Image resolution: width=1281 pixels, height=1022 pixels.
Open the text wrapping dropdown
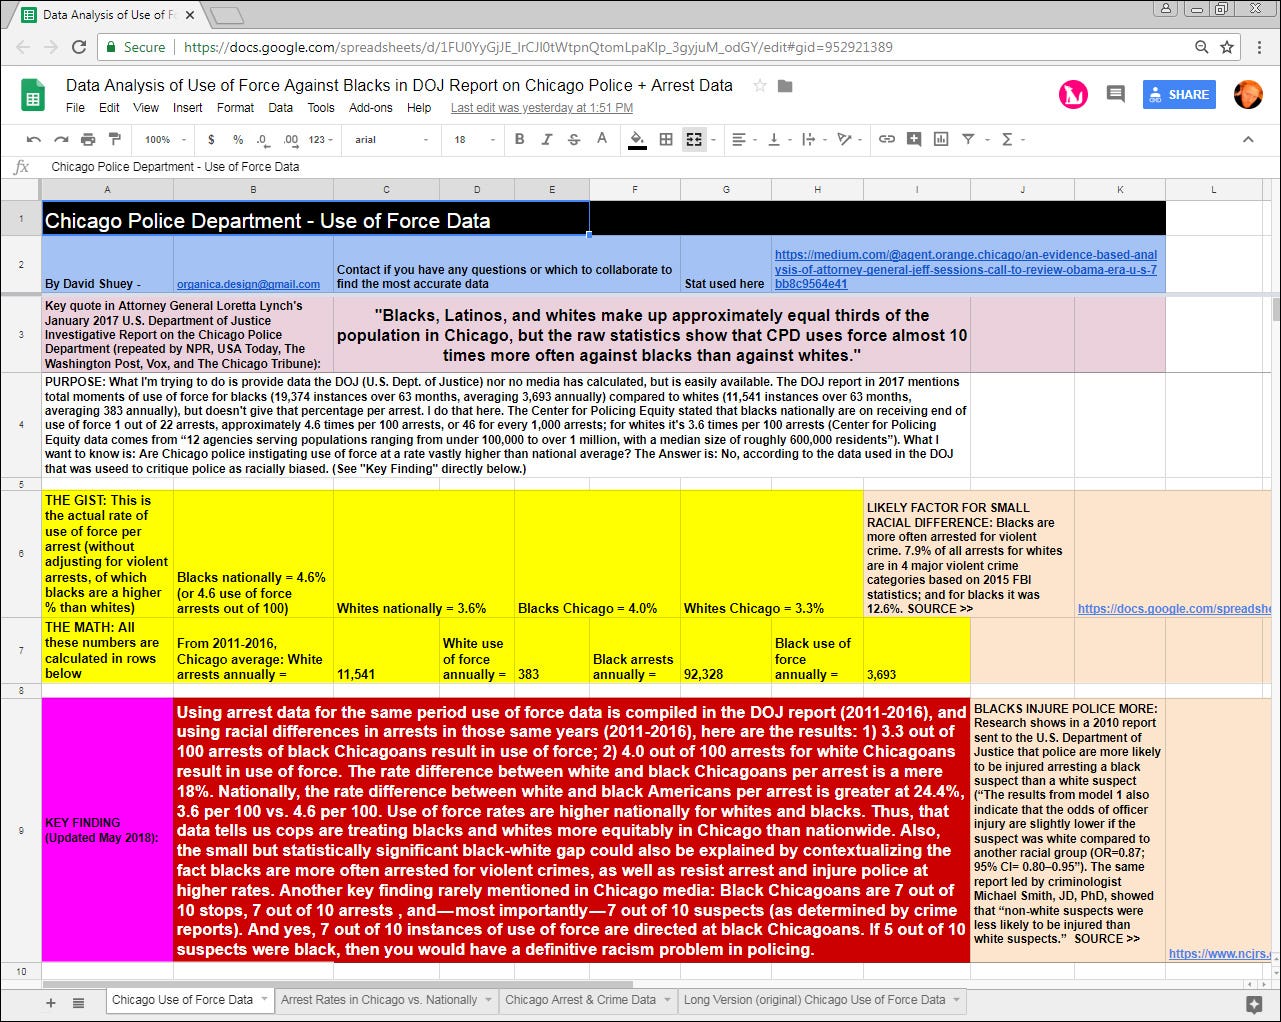coord(813,139)
